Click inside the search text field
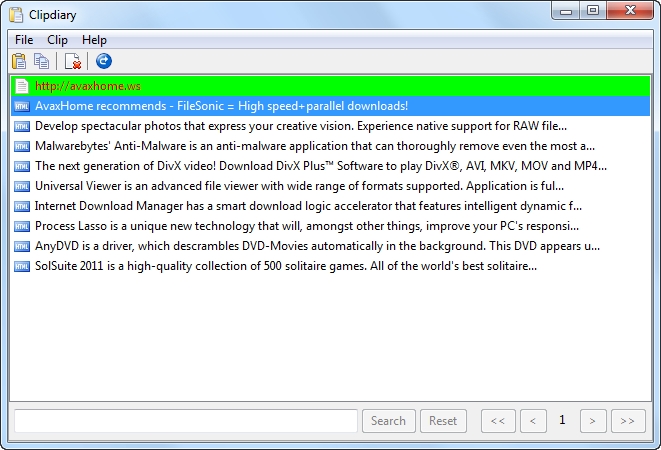The image size is (661, 450). 186,421
